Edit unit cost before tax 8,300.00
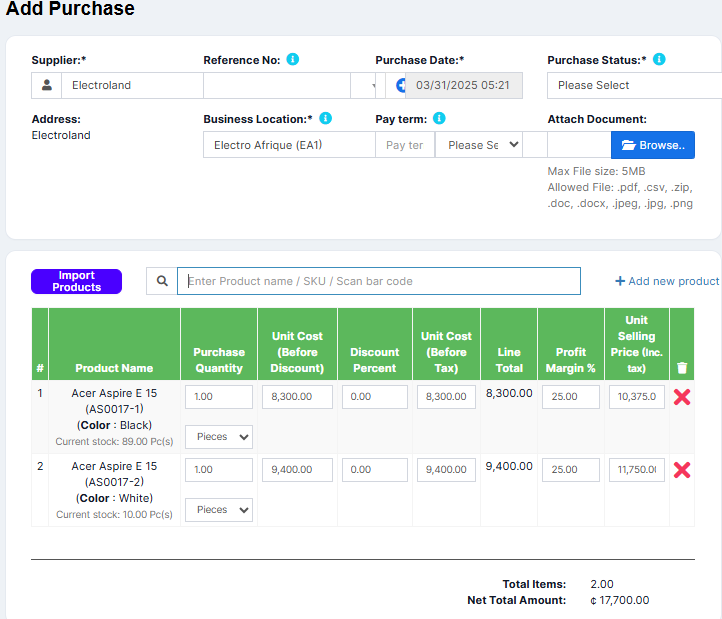722x619 pixels. tap(446, 397)
